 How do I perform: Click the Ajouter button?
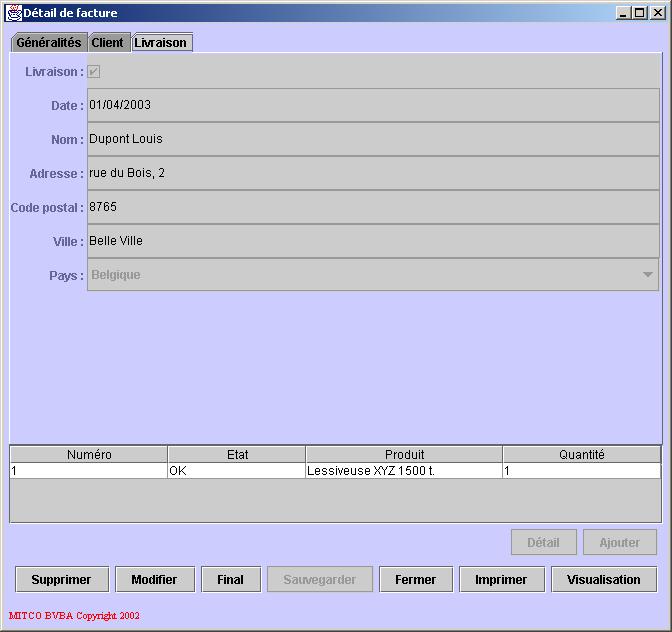(620, 542)
